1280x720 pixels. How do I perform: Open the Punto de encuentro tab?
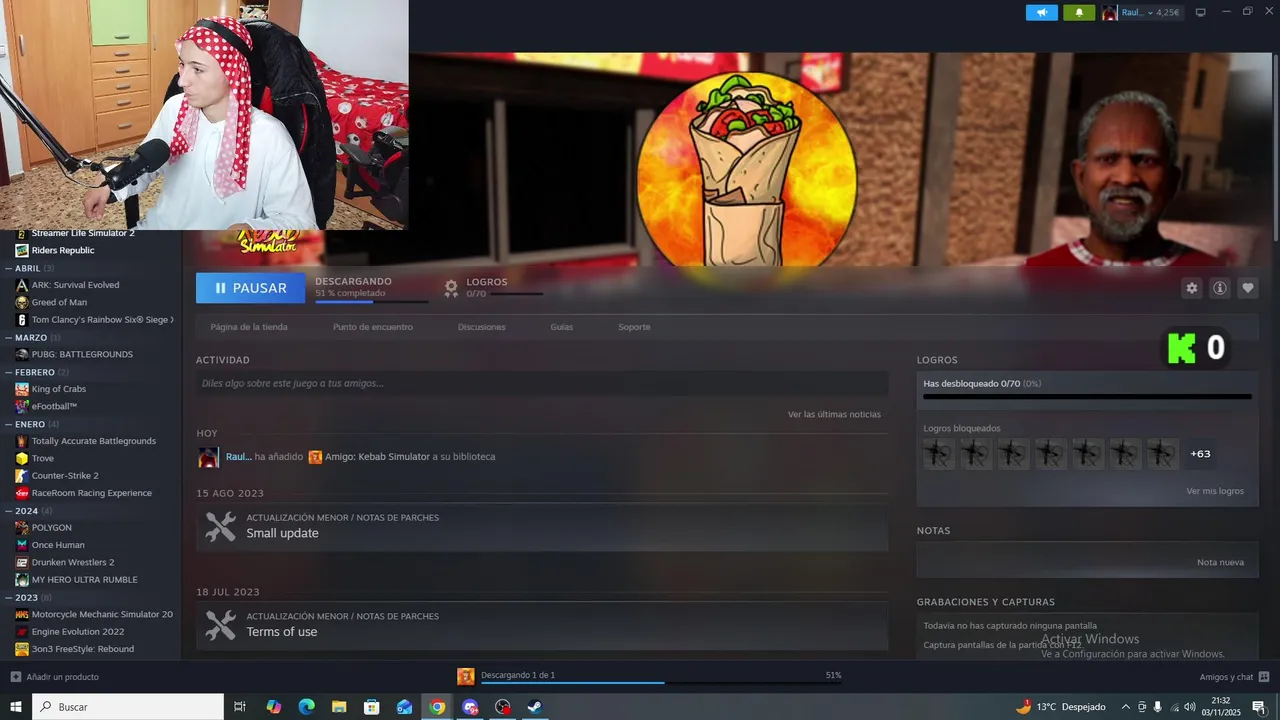coord(373,327)
